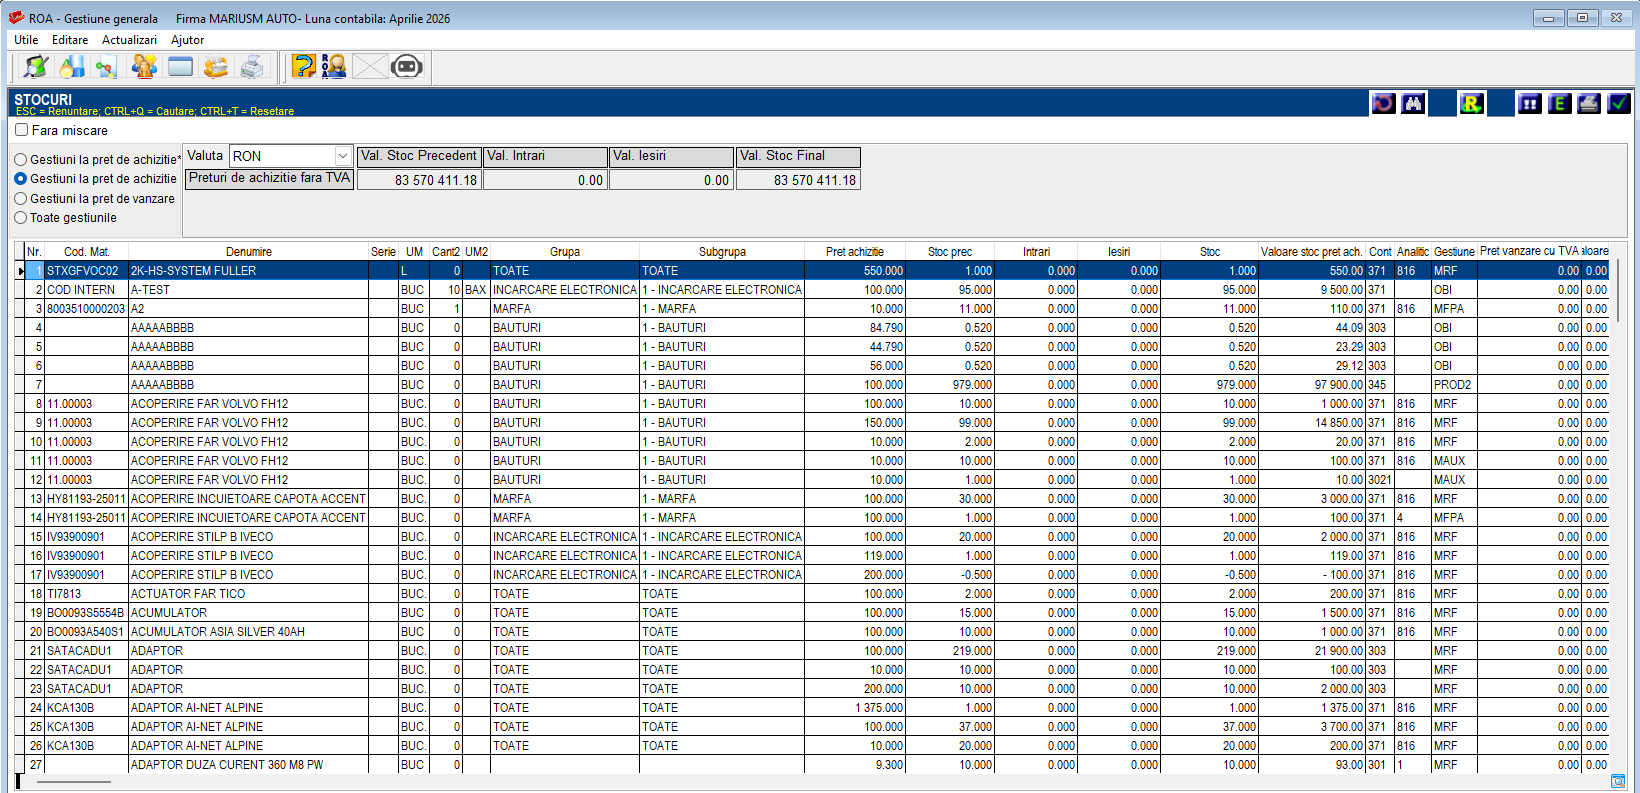The image size is (1640, 793).
Task: Click the Pret achizitie column header
Action: (854, 252)
